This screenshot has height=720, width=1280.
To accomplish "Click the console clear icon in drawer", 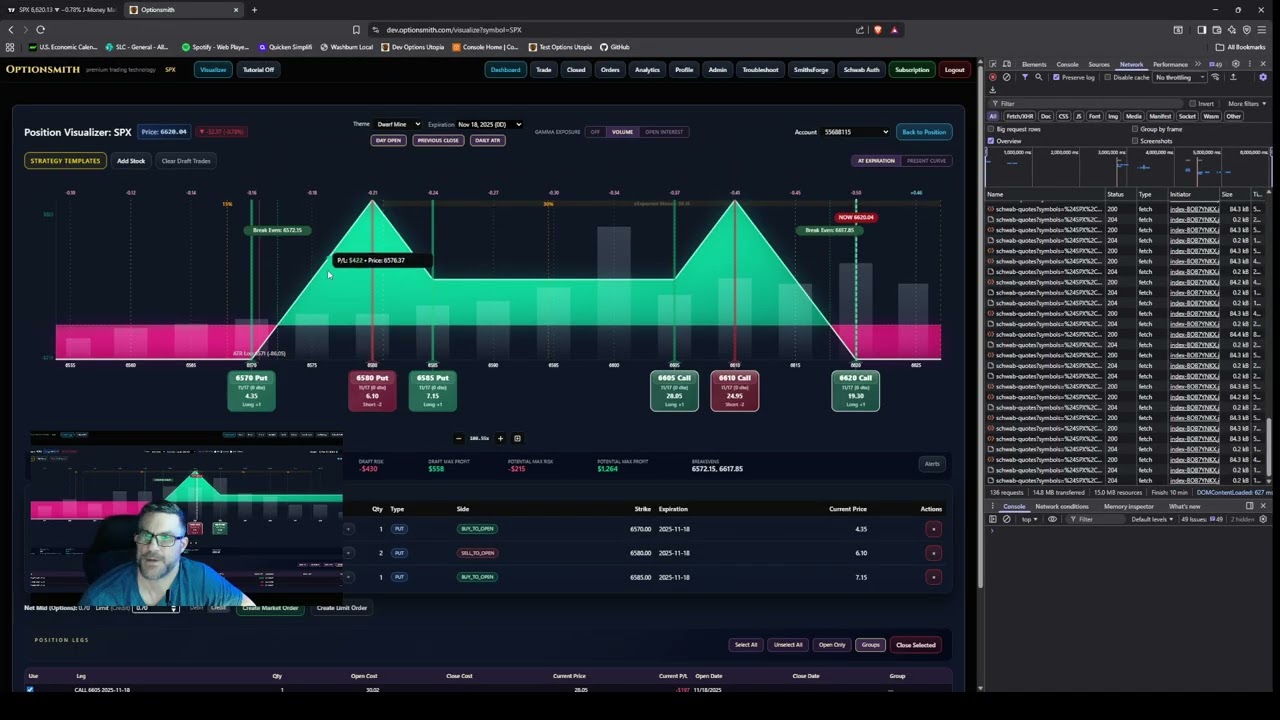I will [1006, 519].
